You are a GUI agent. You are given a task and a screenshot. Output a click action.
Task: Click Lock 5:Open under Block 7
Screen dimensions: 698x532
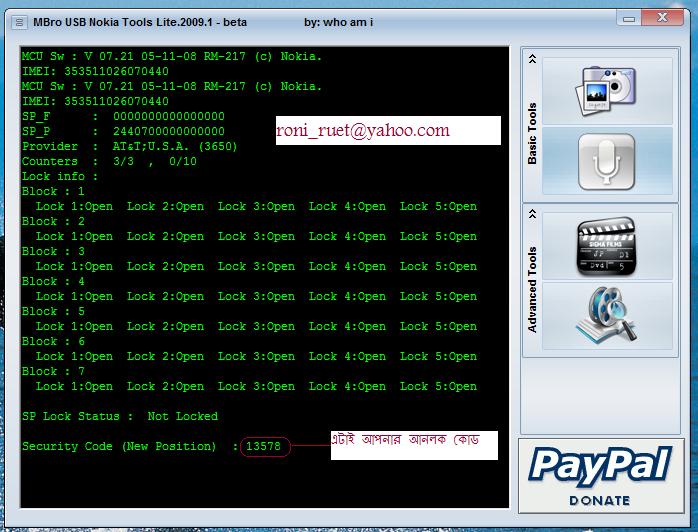pos(438,386)
